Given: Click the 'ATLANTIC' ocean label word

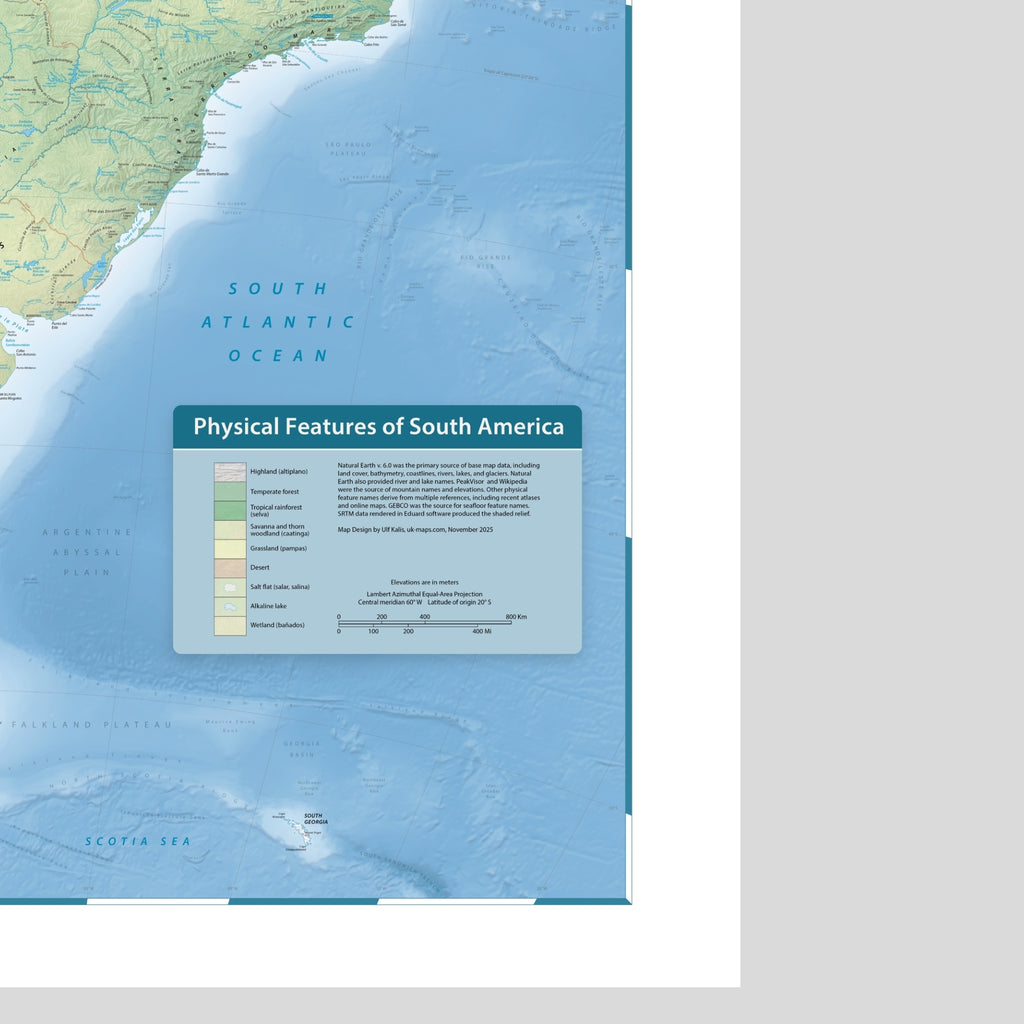Looking at the screenshot, I should pos(278,322).
